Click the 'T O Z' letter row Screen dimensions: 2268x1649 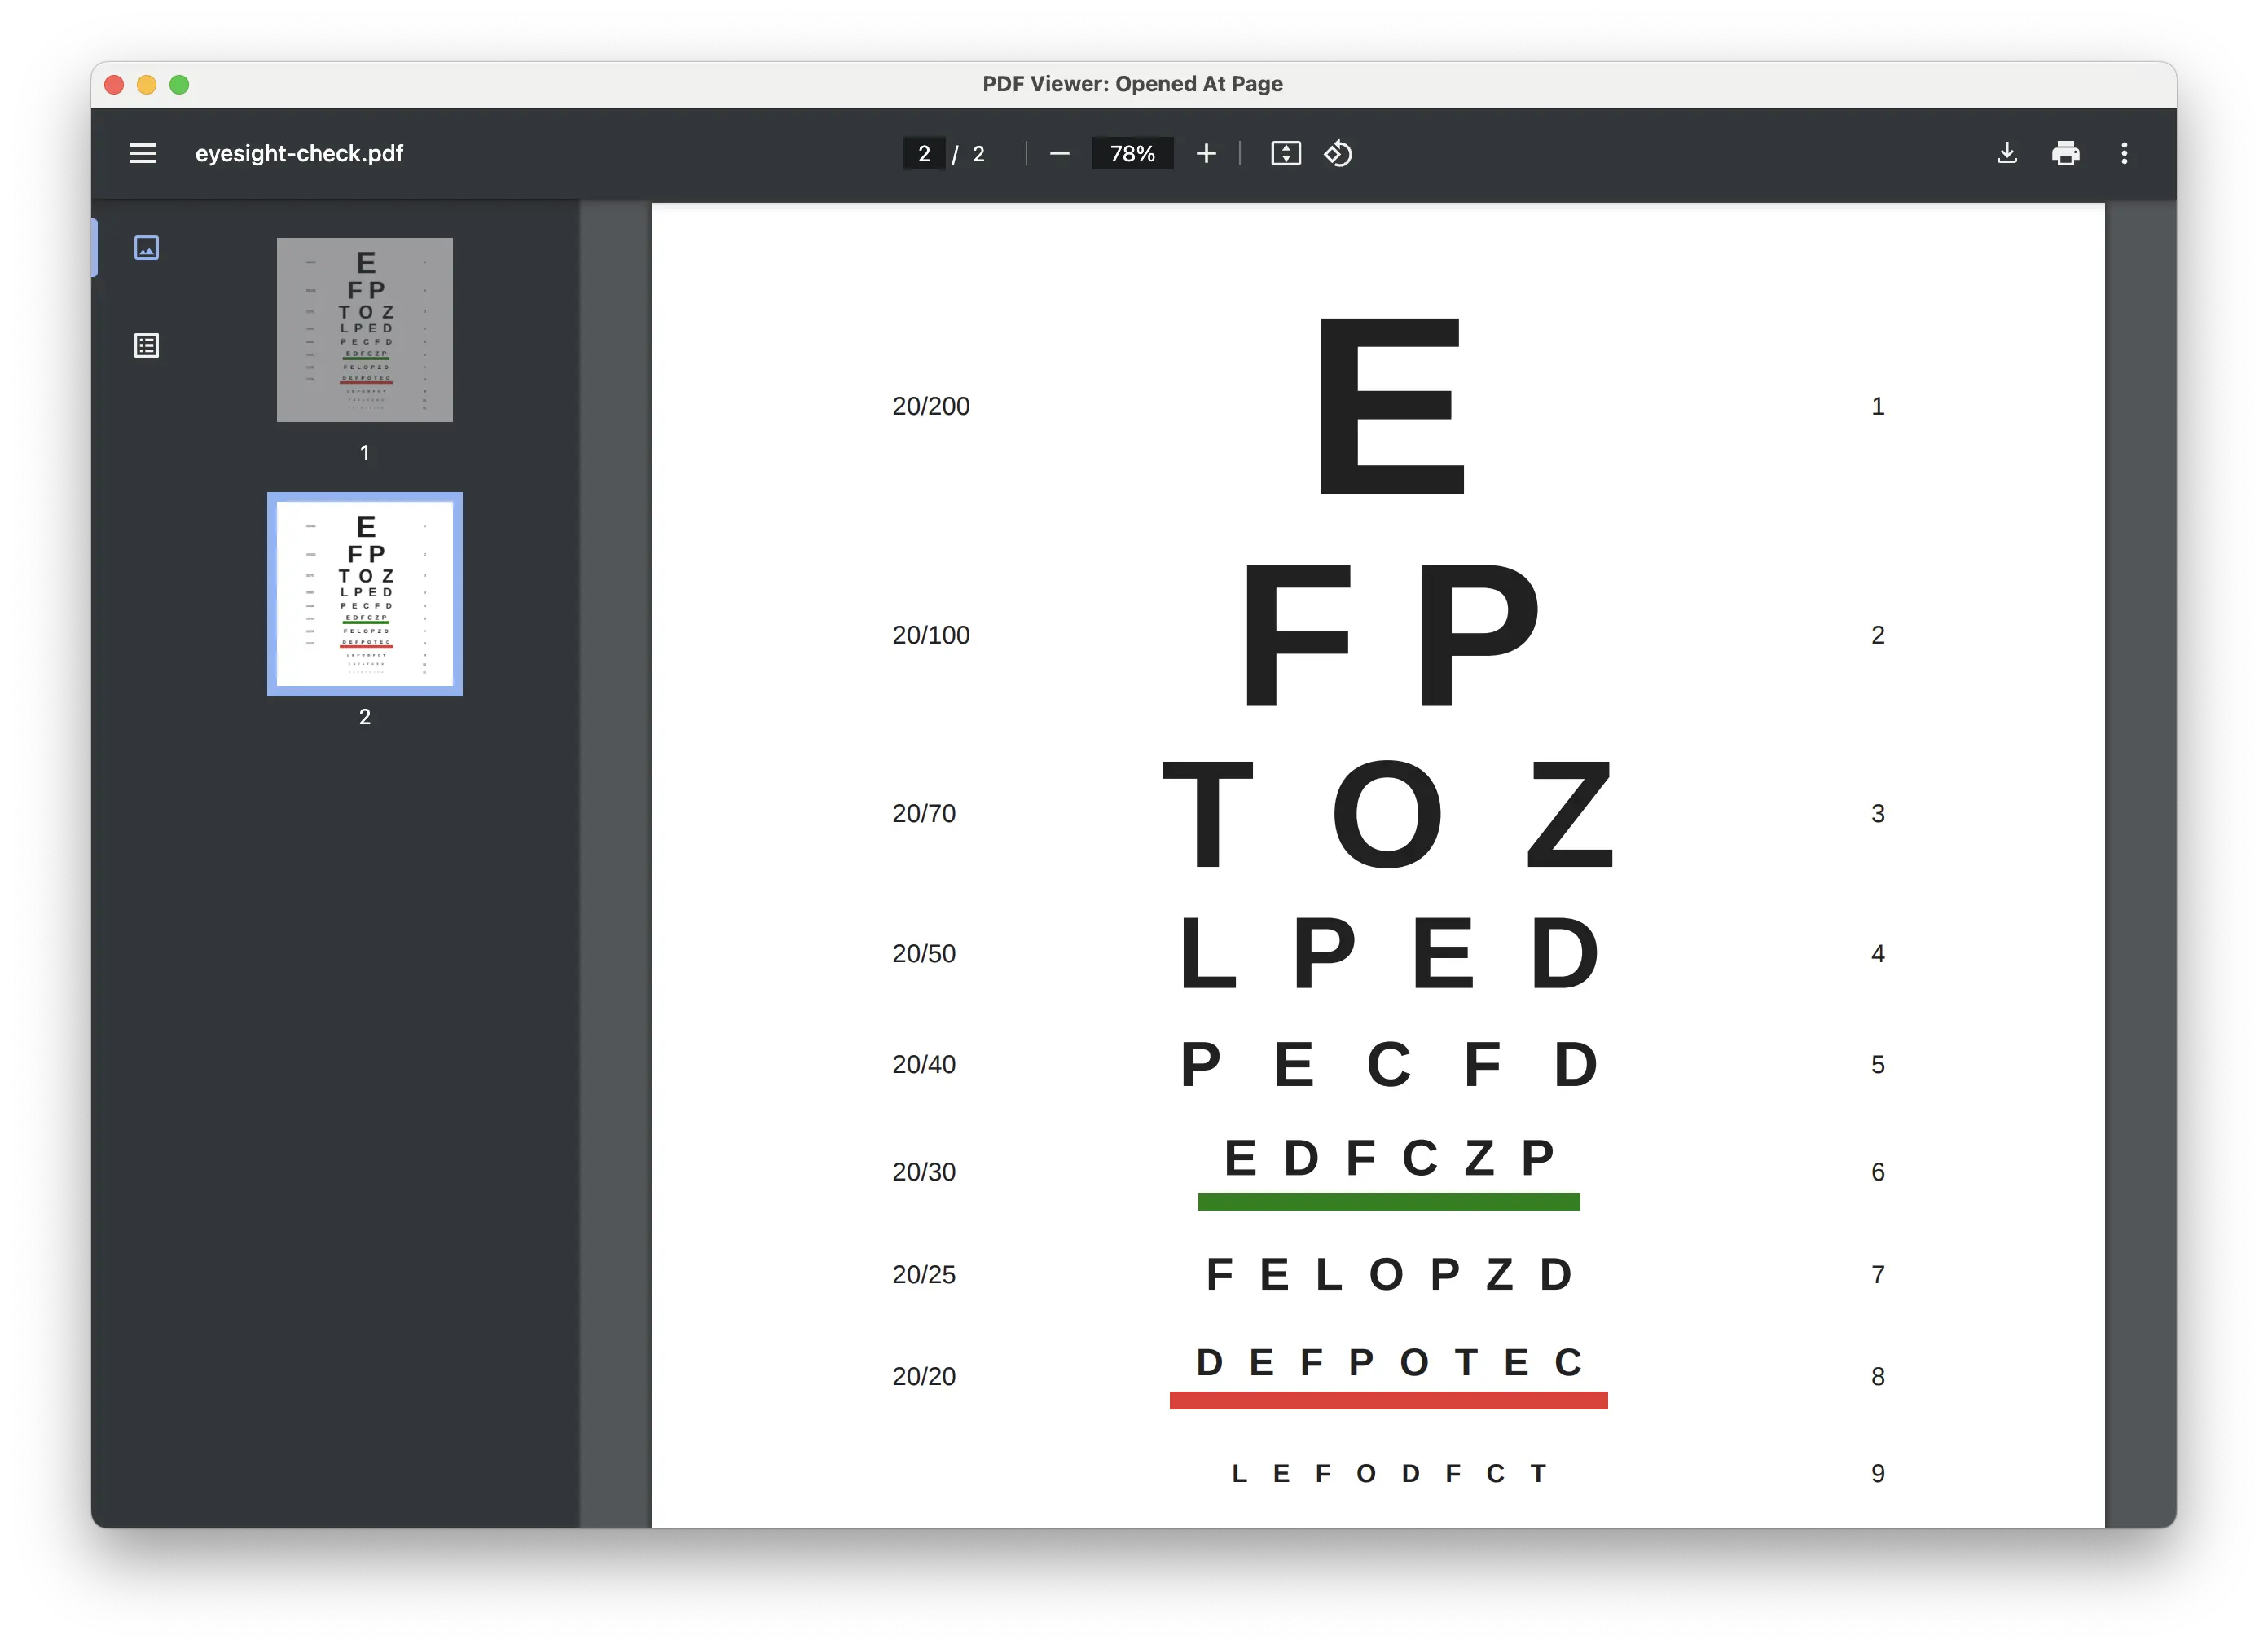pyautogui.click(x=1388, y=813)
